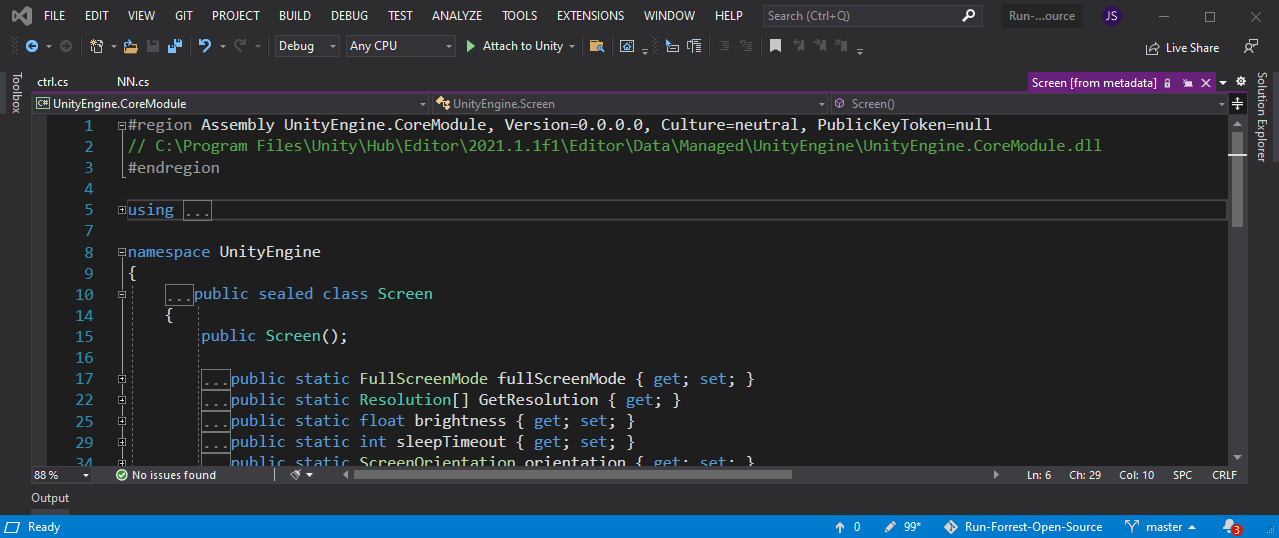1279x538 pixels.
Task: Go to previous bookmark icon
Action: [798, 46]
